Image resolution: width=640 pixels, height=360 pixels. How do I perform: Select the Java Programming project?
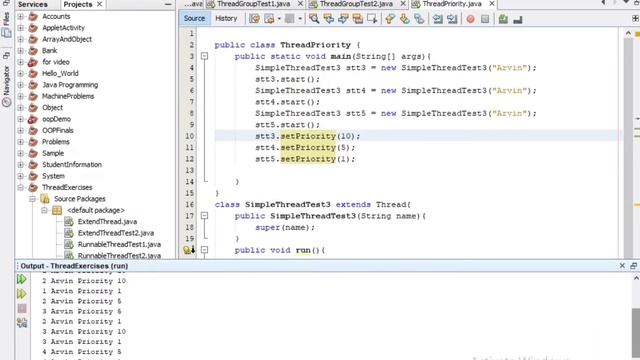point(70,85)
